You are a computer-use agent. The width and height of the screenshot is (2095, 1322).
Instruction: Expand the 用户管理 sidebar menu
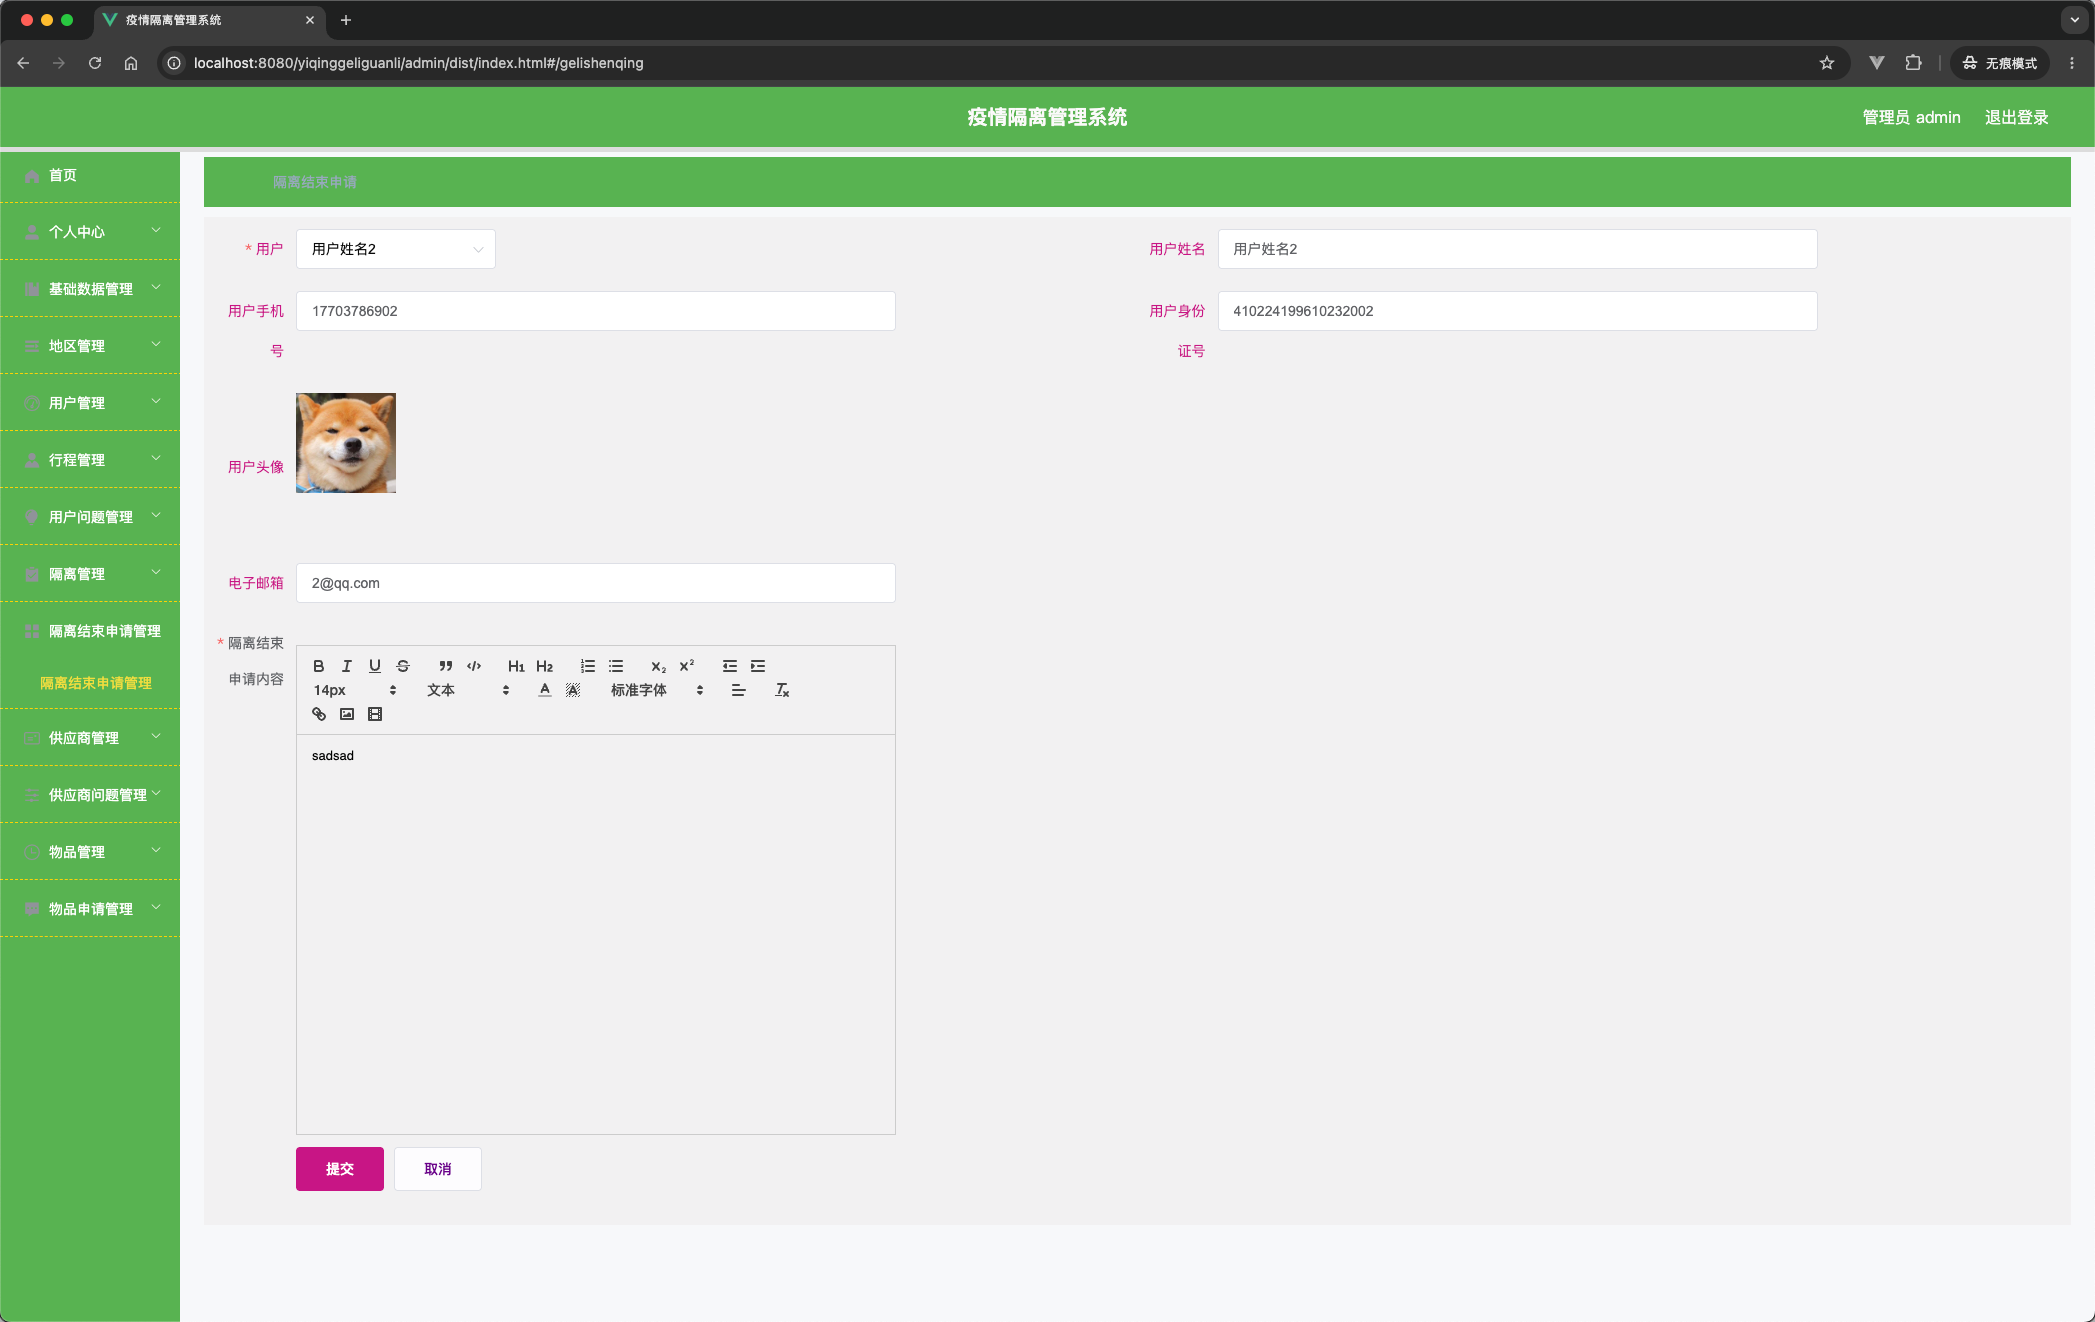[x=90, y=403]
